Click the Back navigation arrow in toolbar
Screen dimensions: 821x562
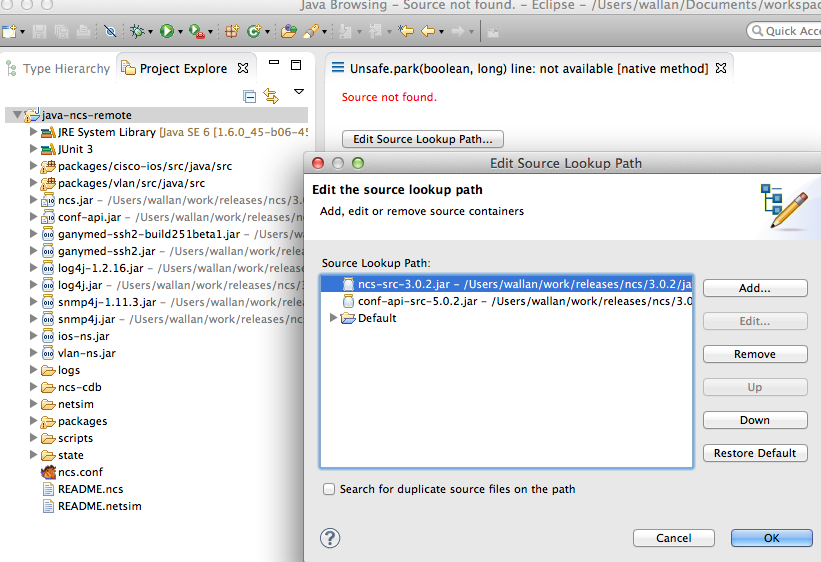(430, 32)
